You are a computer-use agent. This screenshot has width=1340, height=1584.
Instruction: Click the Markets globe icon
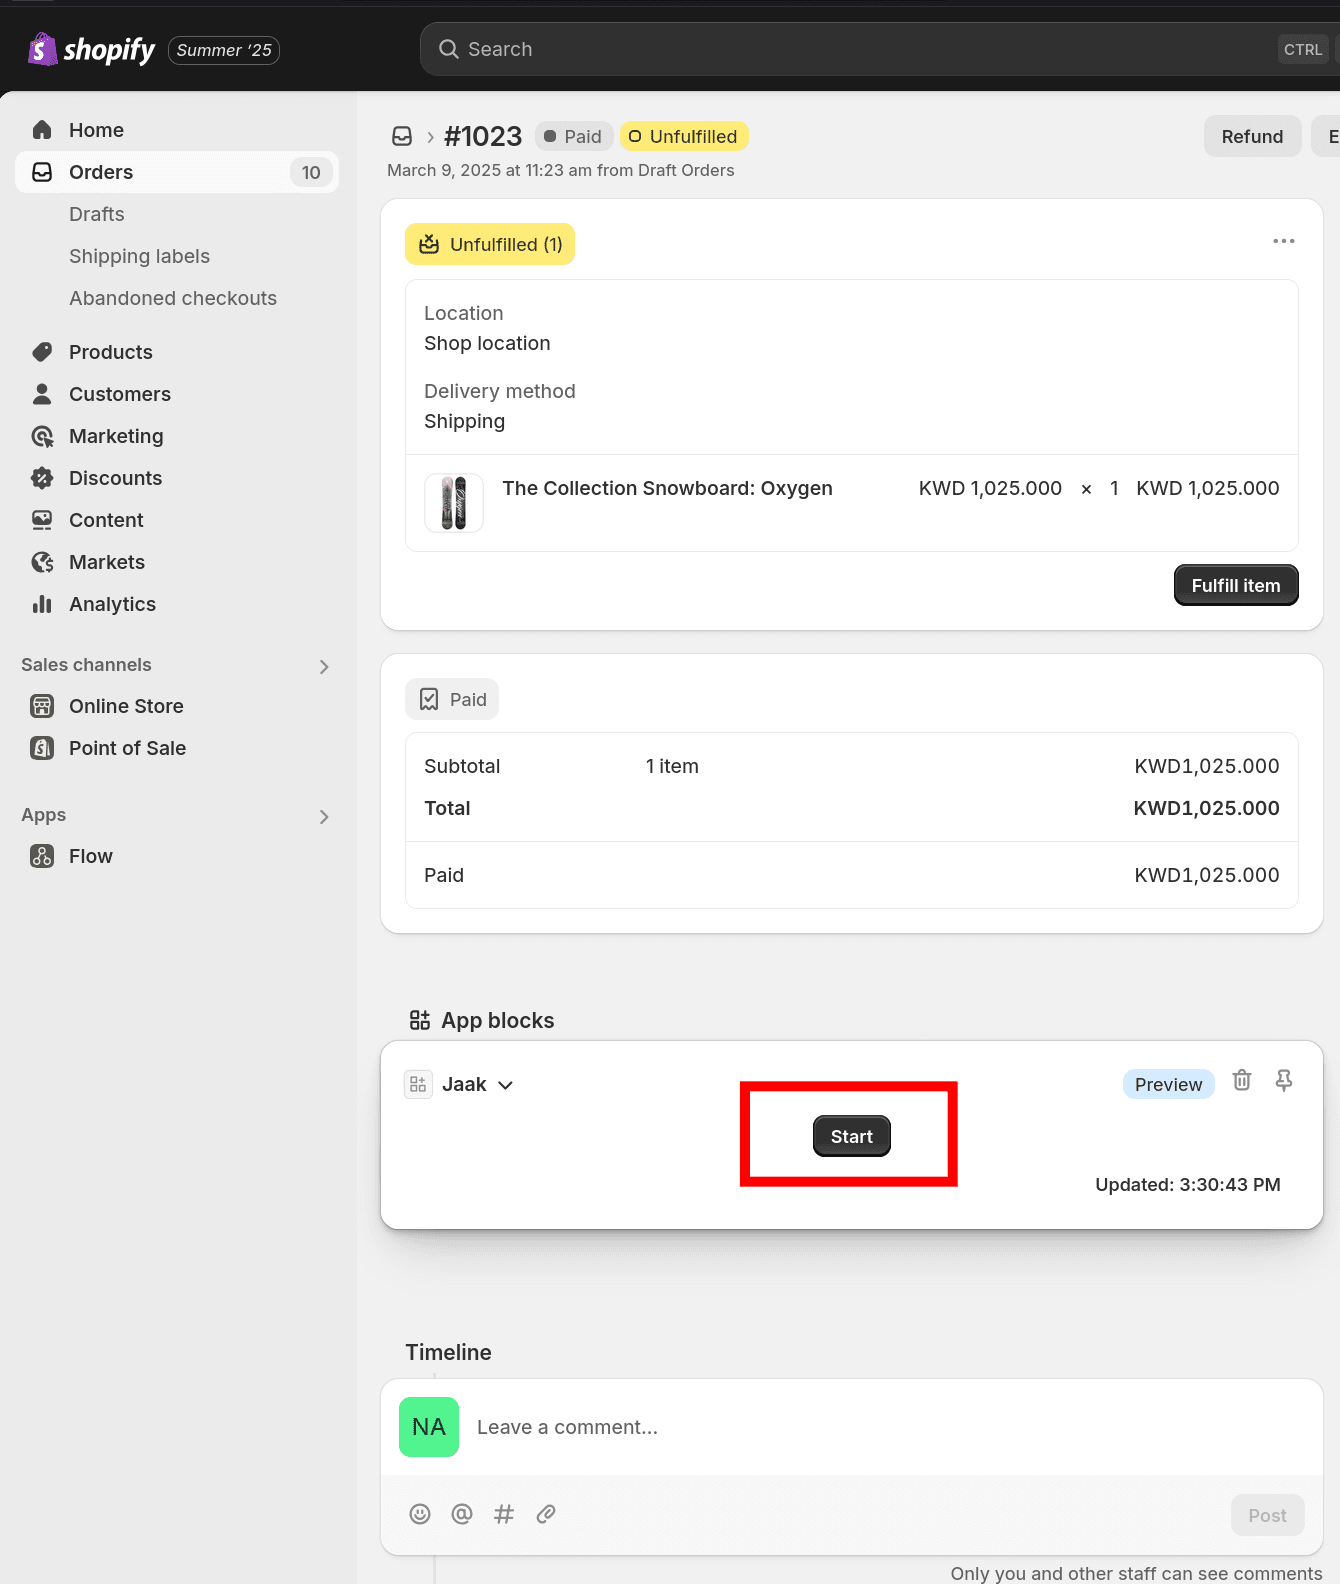42,562
